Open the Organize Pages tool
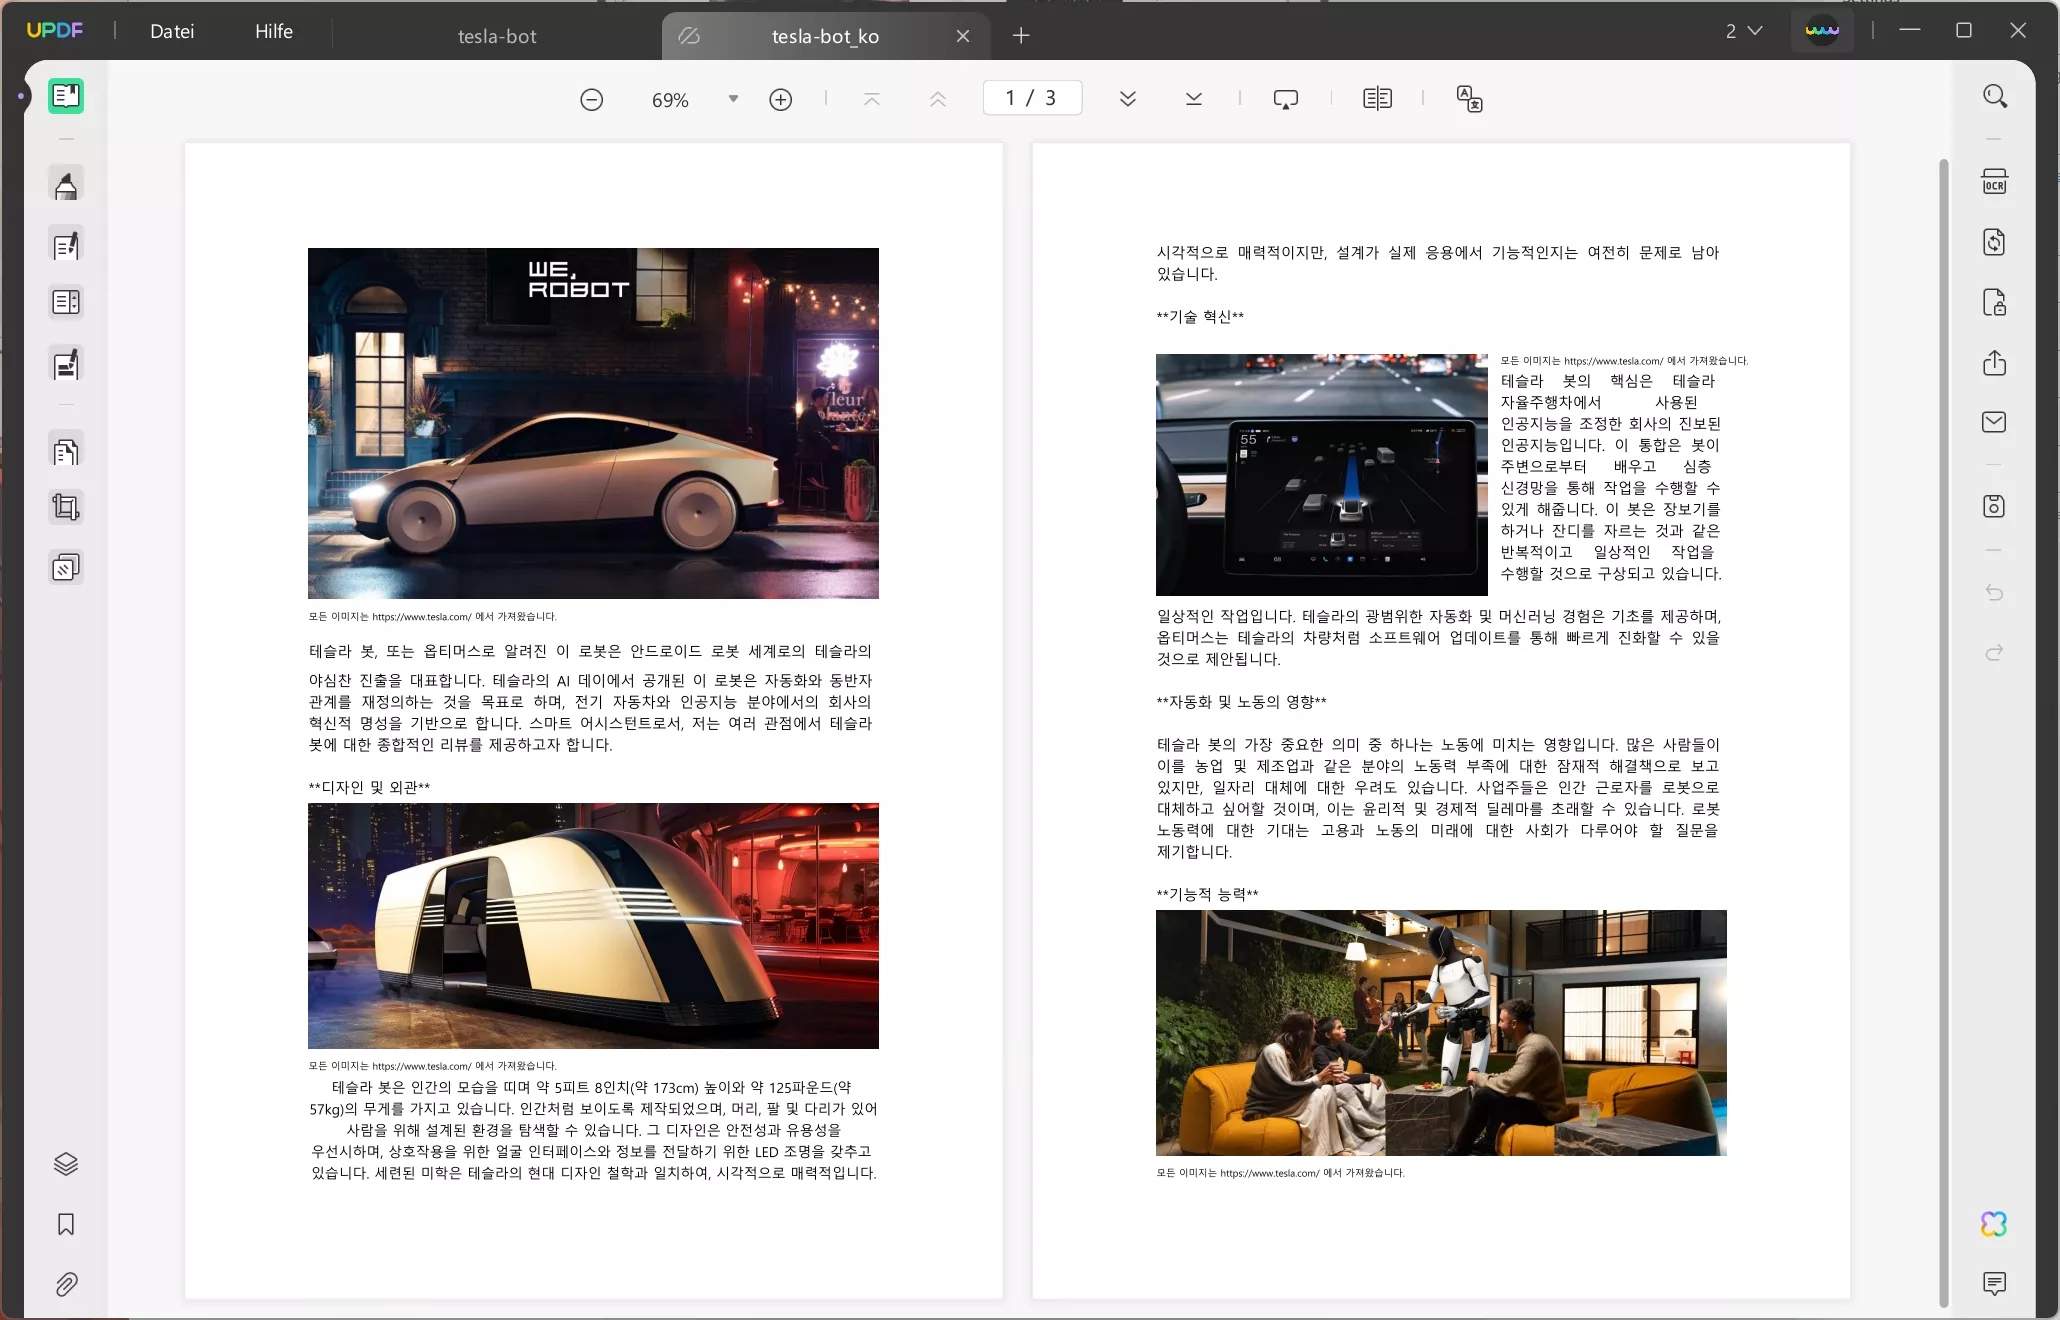 click(66, 452)
